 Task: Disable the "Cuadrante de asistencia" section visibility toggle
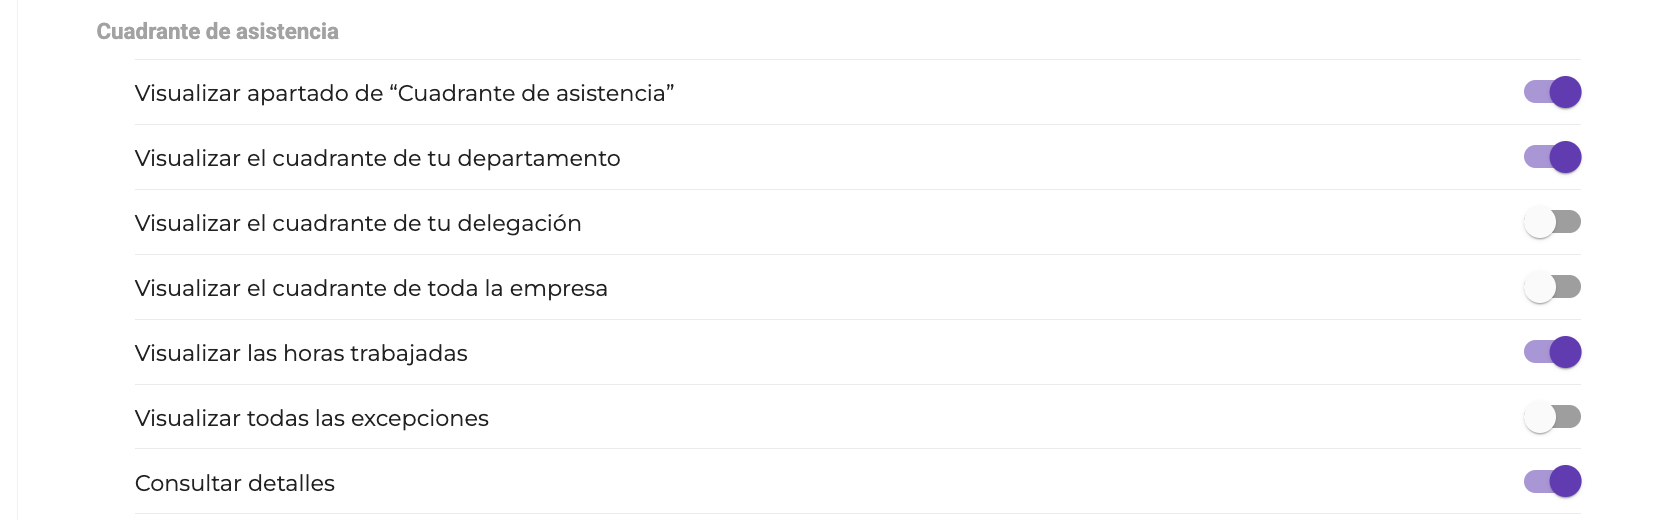click(x=1552, y=92)
